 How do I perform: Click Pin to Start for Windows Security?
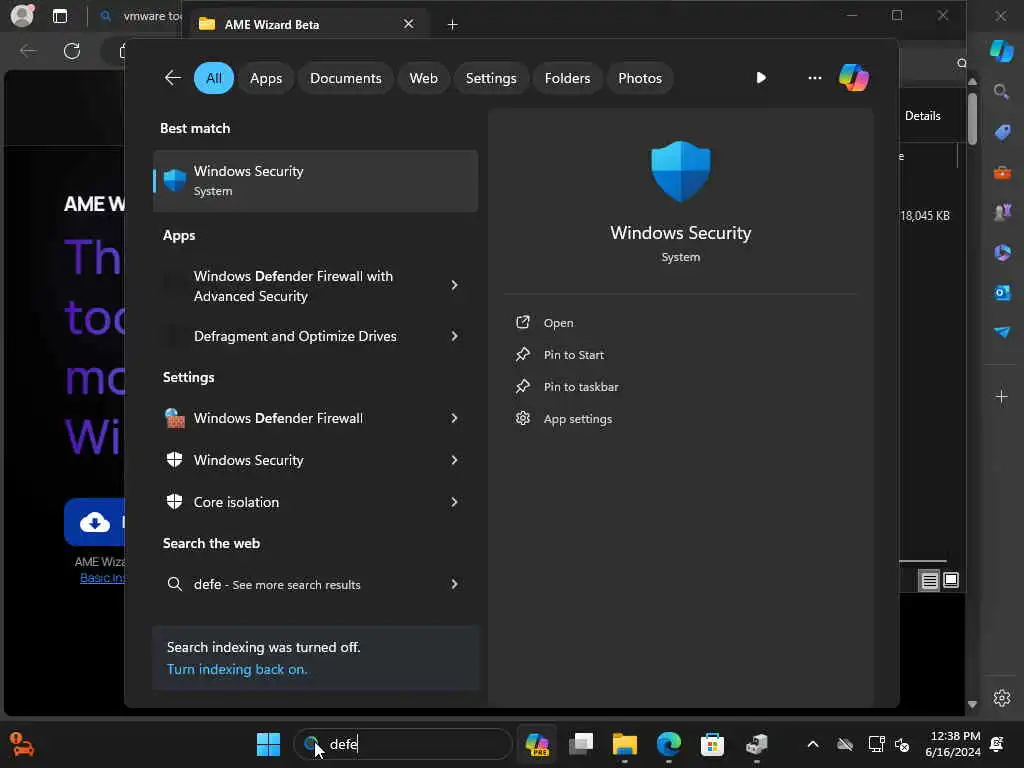(x=573, y=355)
